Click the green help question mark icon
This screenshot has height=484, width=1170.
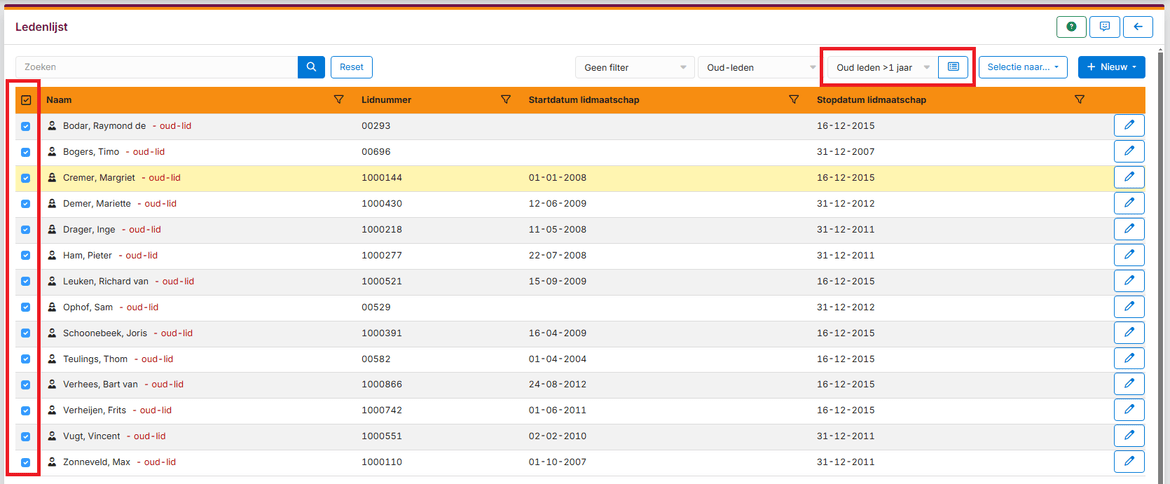[x=1071, y=27]
